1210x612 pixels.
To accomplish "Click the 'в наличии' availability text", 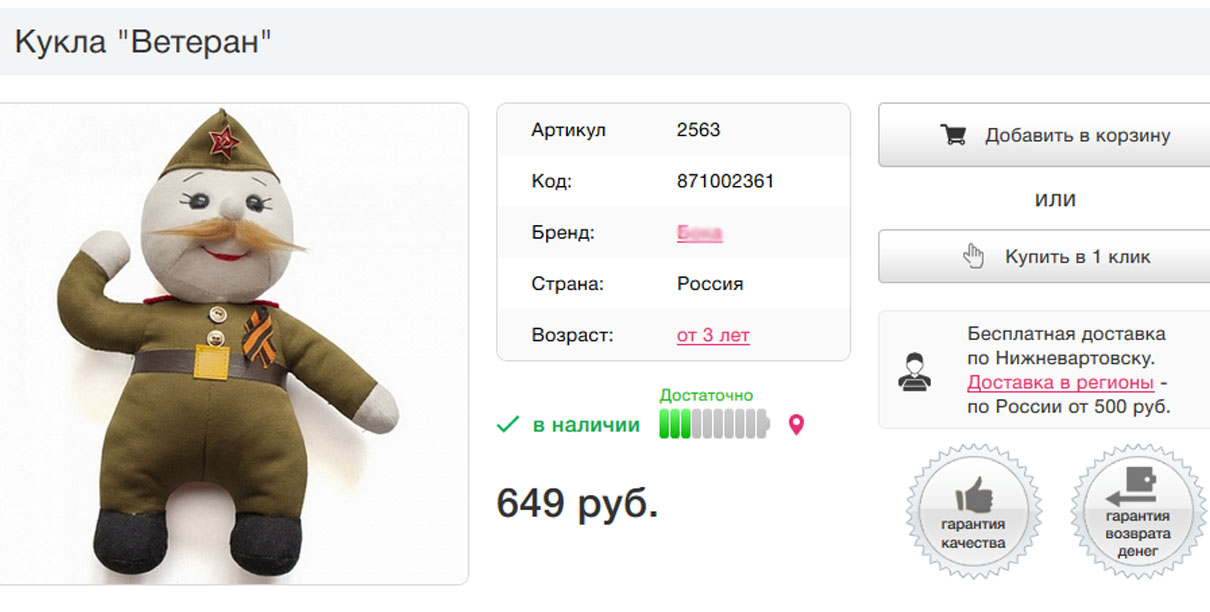I will click(586, 425).
